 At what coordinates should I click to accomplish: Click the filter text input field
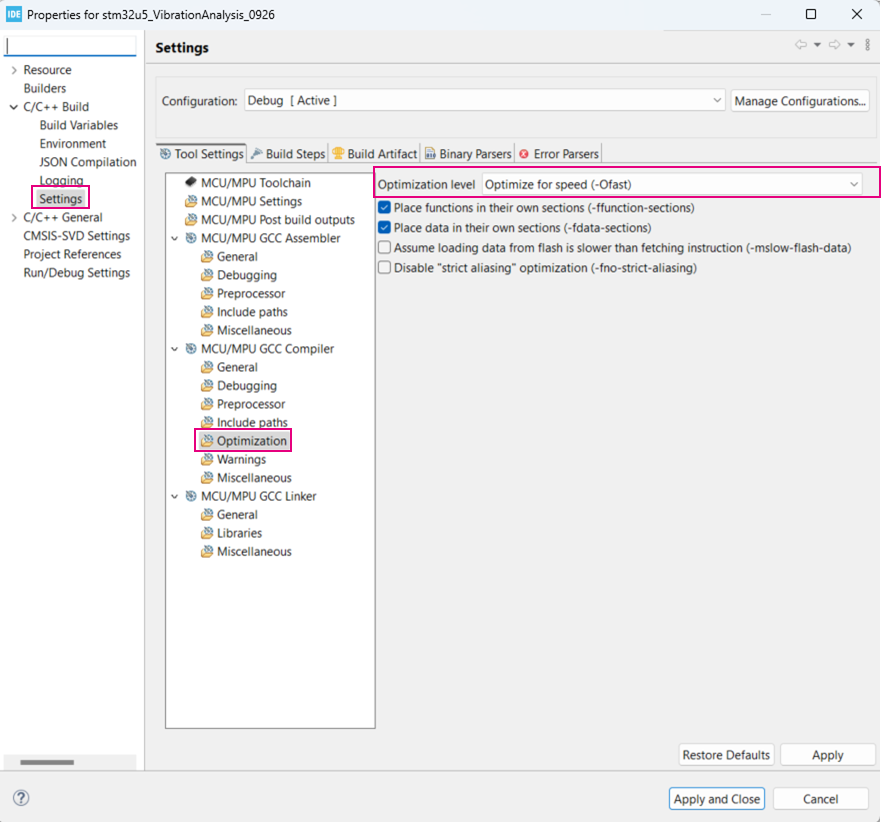click(x=70, y=46)
